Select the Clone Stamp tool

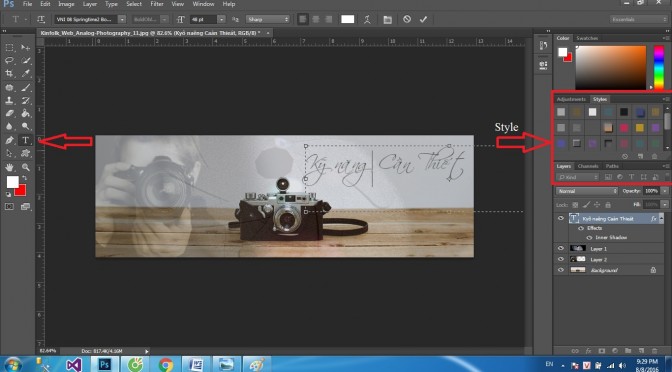pyautogui.click(x=9, y=101)
